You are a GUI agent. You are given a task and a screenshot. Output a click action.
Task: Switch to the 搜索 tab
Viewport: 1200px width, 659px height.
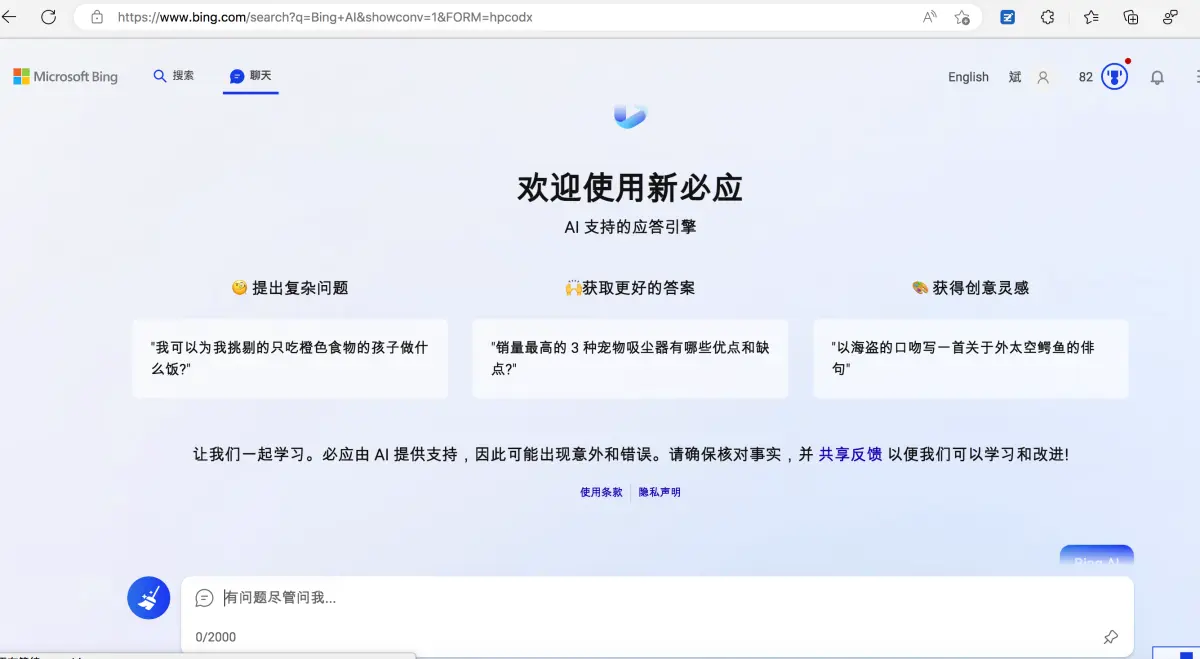click(x=173, y=75)
